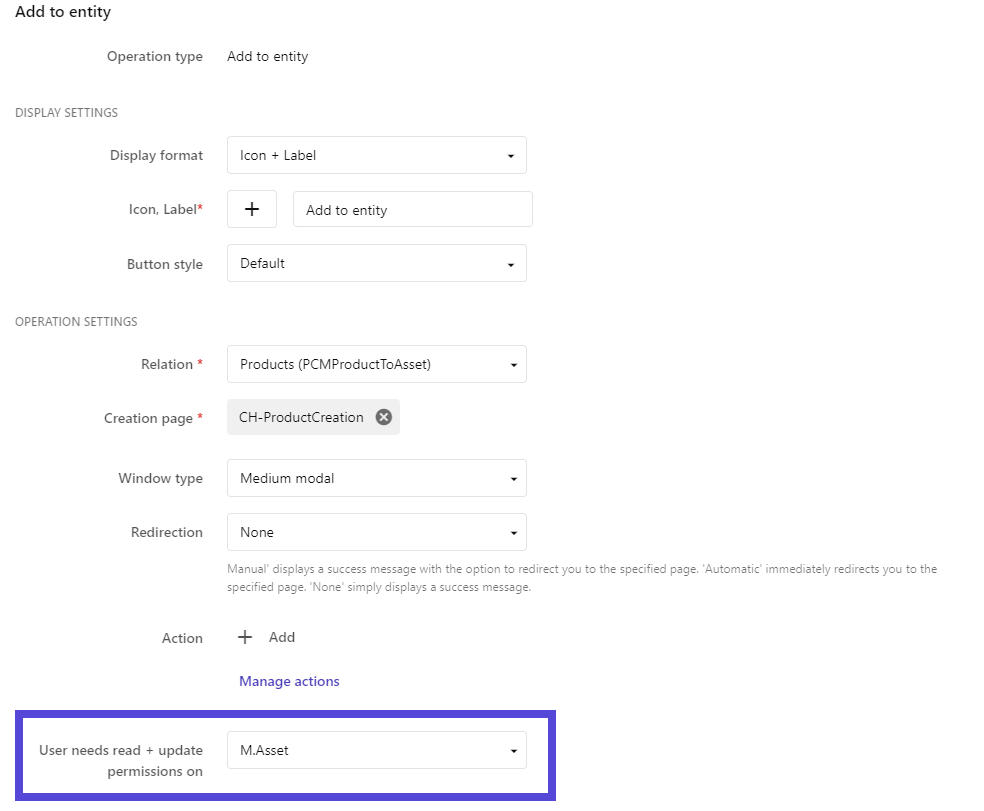Remove CH-ProductCreation with the X icon
Viewport: 984px width, 811px height.
[x=383, y=417]
